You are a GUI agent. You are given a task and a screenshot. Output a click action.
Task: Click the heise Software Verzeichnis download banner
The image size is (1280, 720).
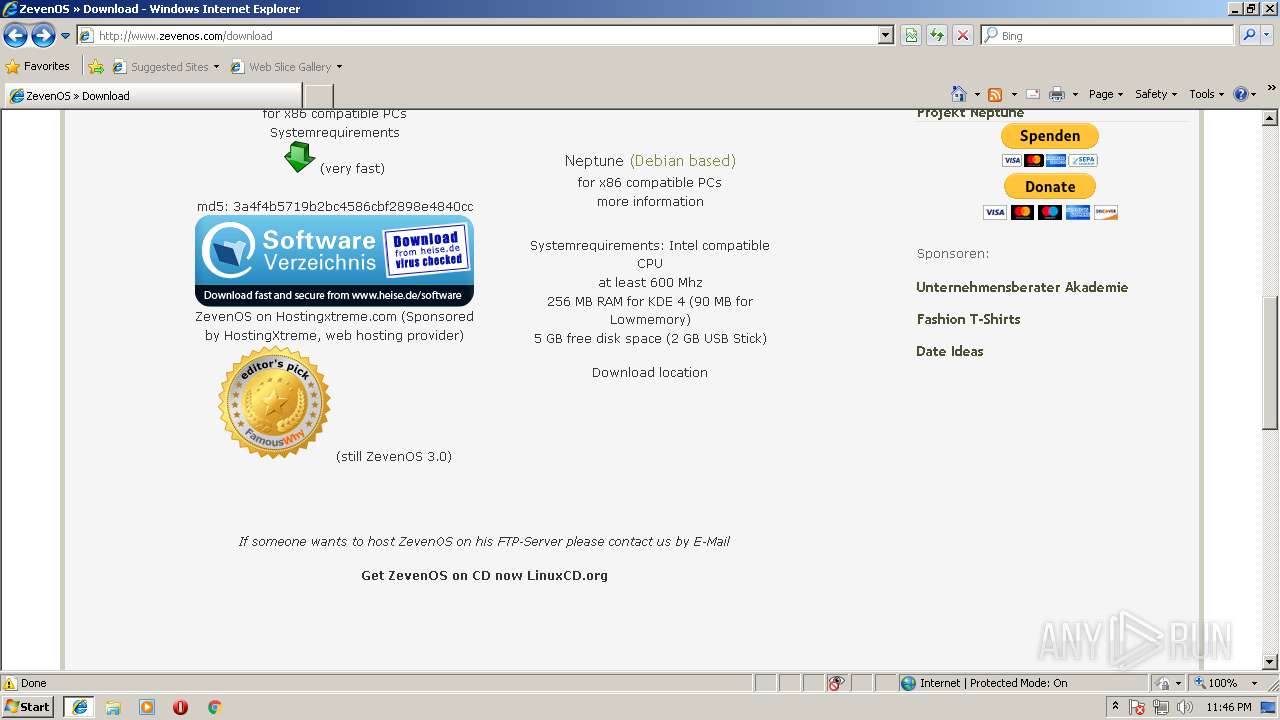(334, 261)
